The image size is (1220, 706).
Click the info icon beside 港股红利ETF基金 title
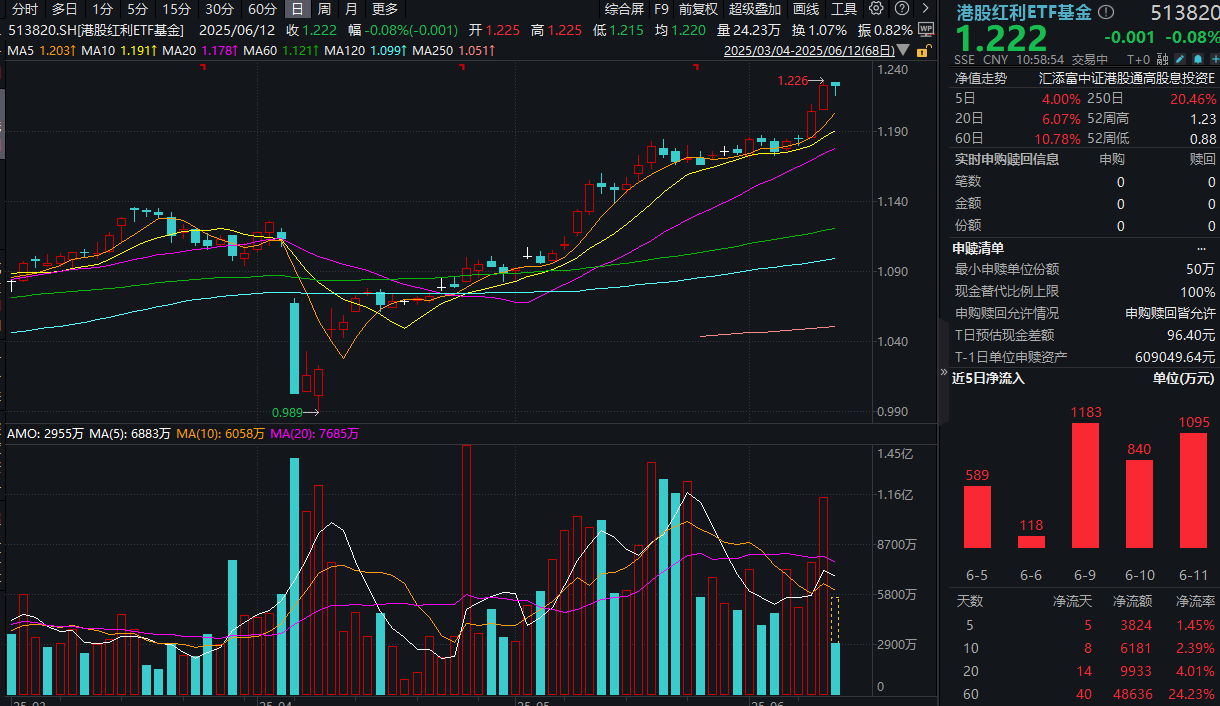click(x=1105, y=13)
